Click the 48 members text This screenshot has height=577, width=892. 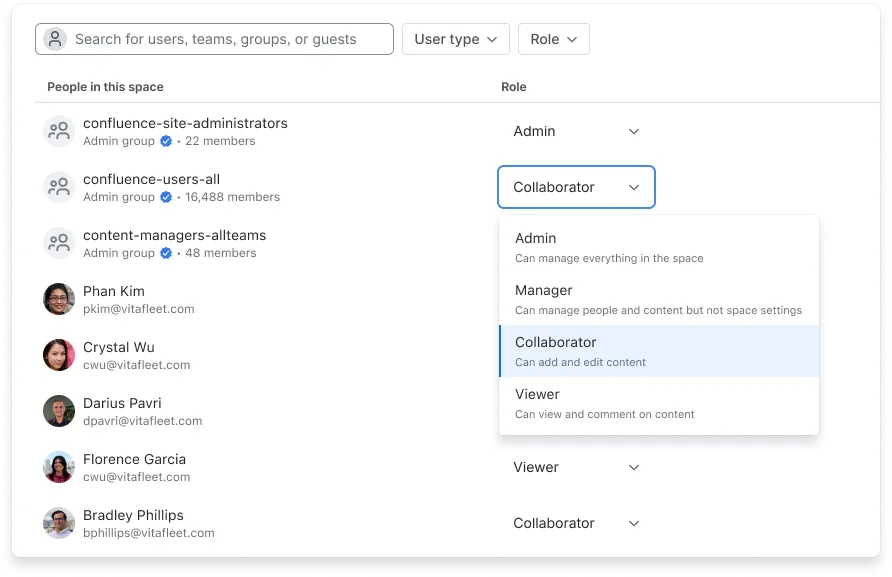point(221,253)
